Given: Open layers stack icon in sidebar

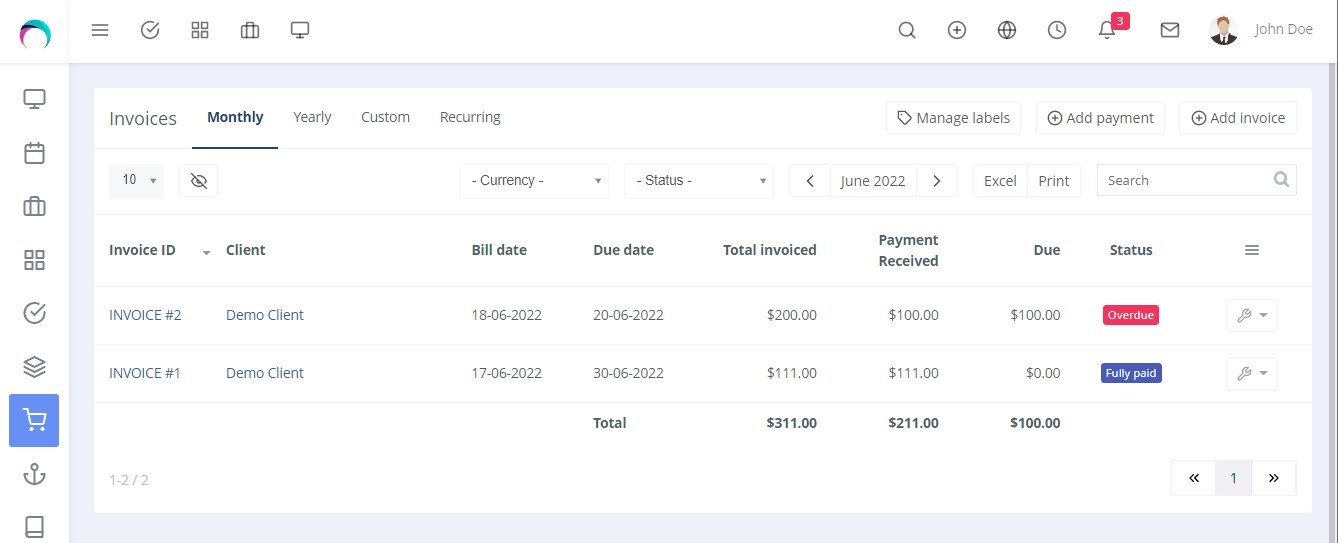Looking at the screenshot, I should (x=35, y=367).
